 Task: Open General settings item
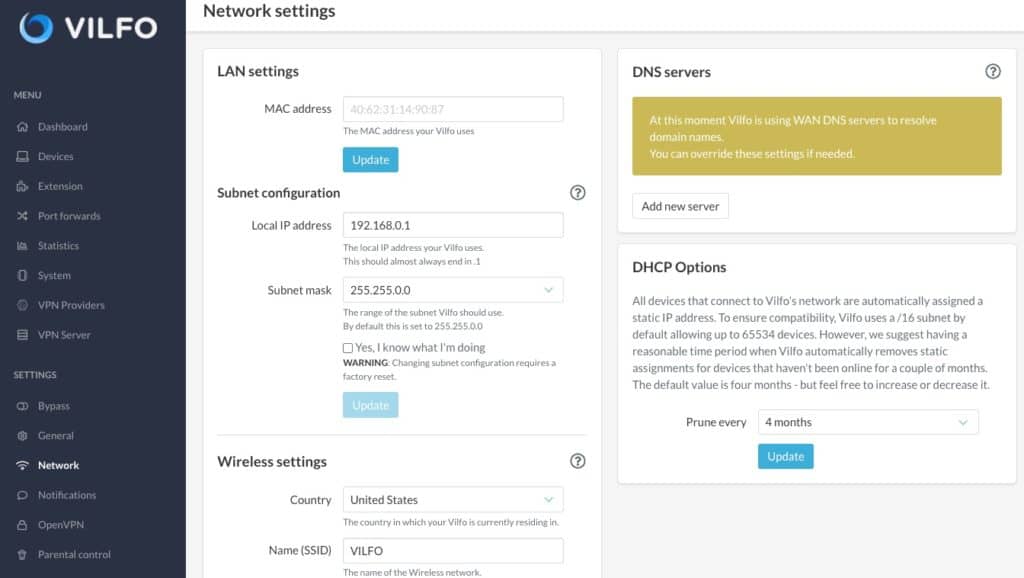pyautogui.click(x=56, y=436)
